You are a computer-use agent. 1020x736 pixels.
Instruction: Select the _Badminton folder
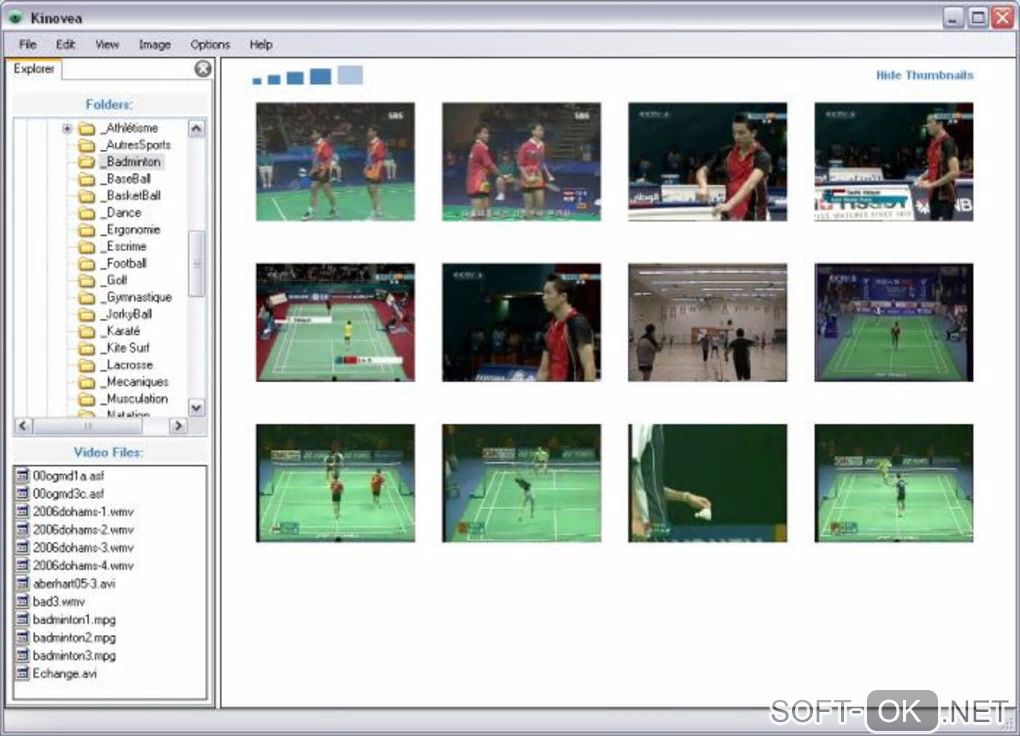[x=131, y=161]
